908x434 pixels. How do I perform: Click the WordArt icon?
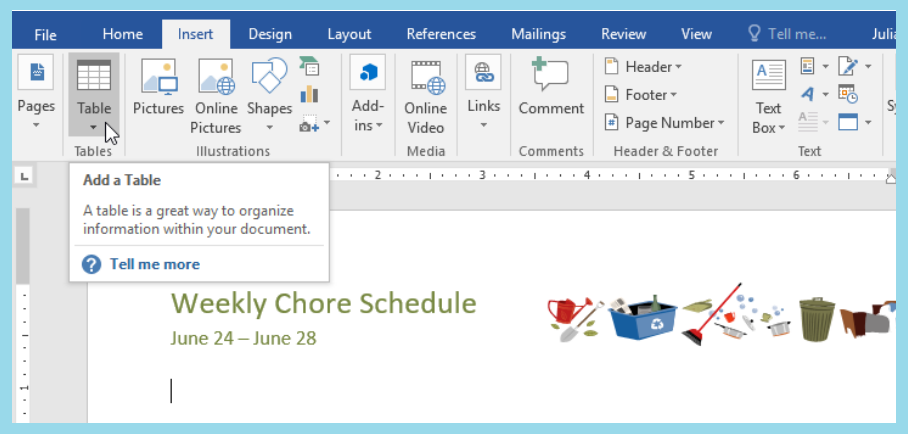pyautogui.click(x=808, y=94)
